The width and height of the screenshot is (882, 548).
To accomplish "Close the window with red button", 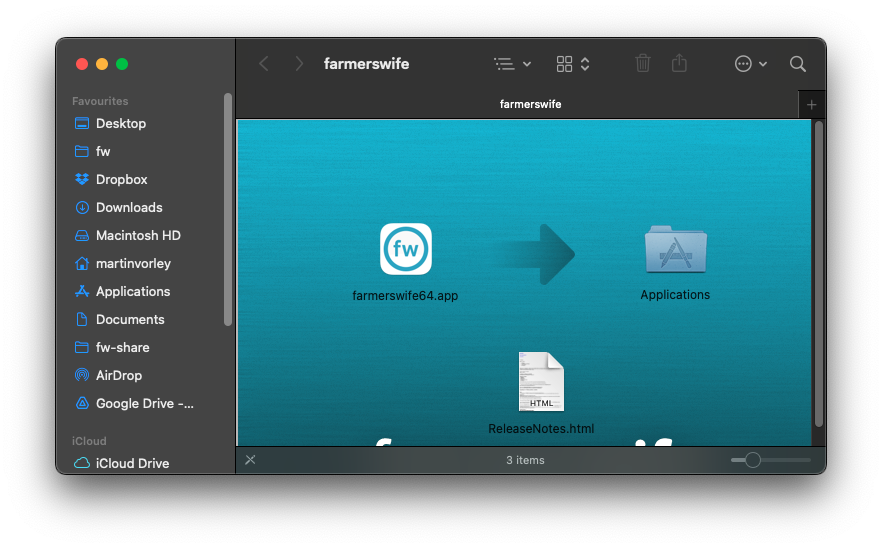I will (82, 64).
